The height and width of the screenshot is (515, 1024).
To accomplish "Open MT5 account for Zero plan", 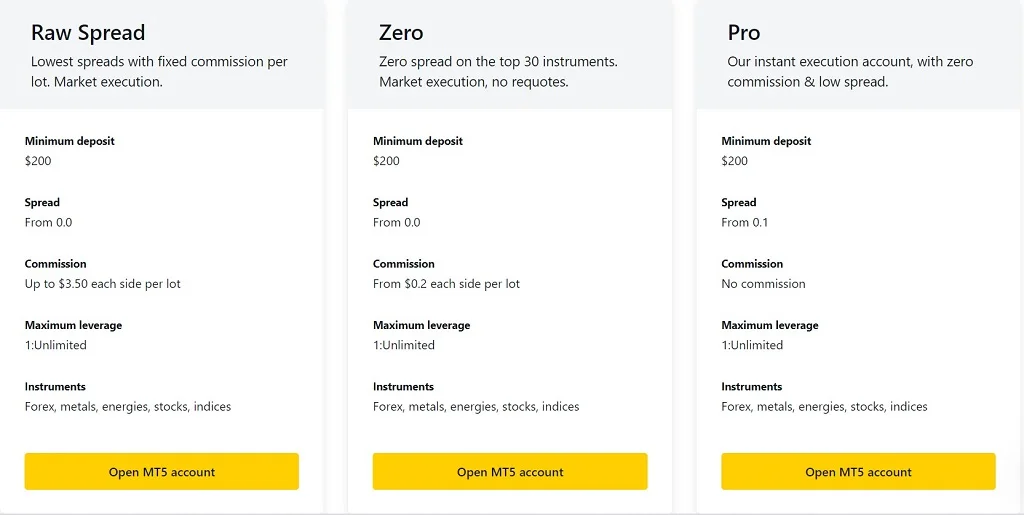I will pyautogui.click(x=510, y=472).
